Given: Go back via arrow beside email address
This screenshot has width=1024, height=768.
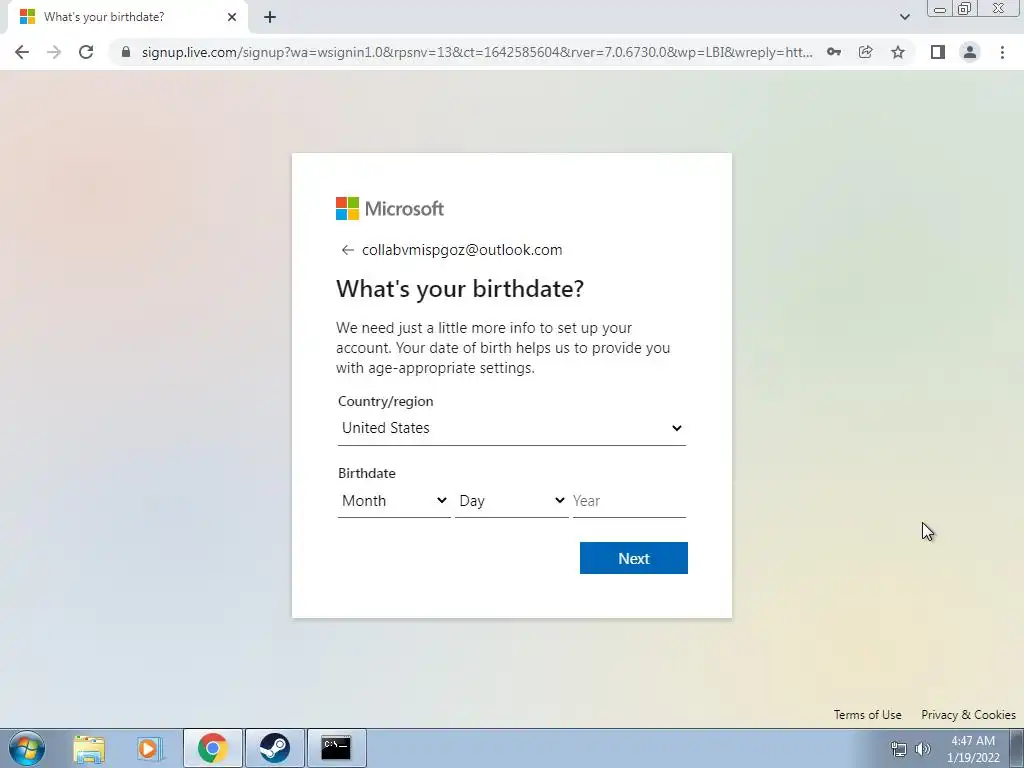Looking at the screenshot, I should 347,250.
